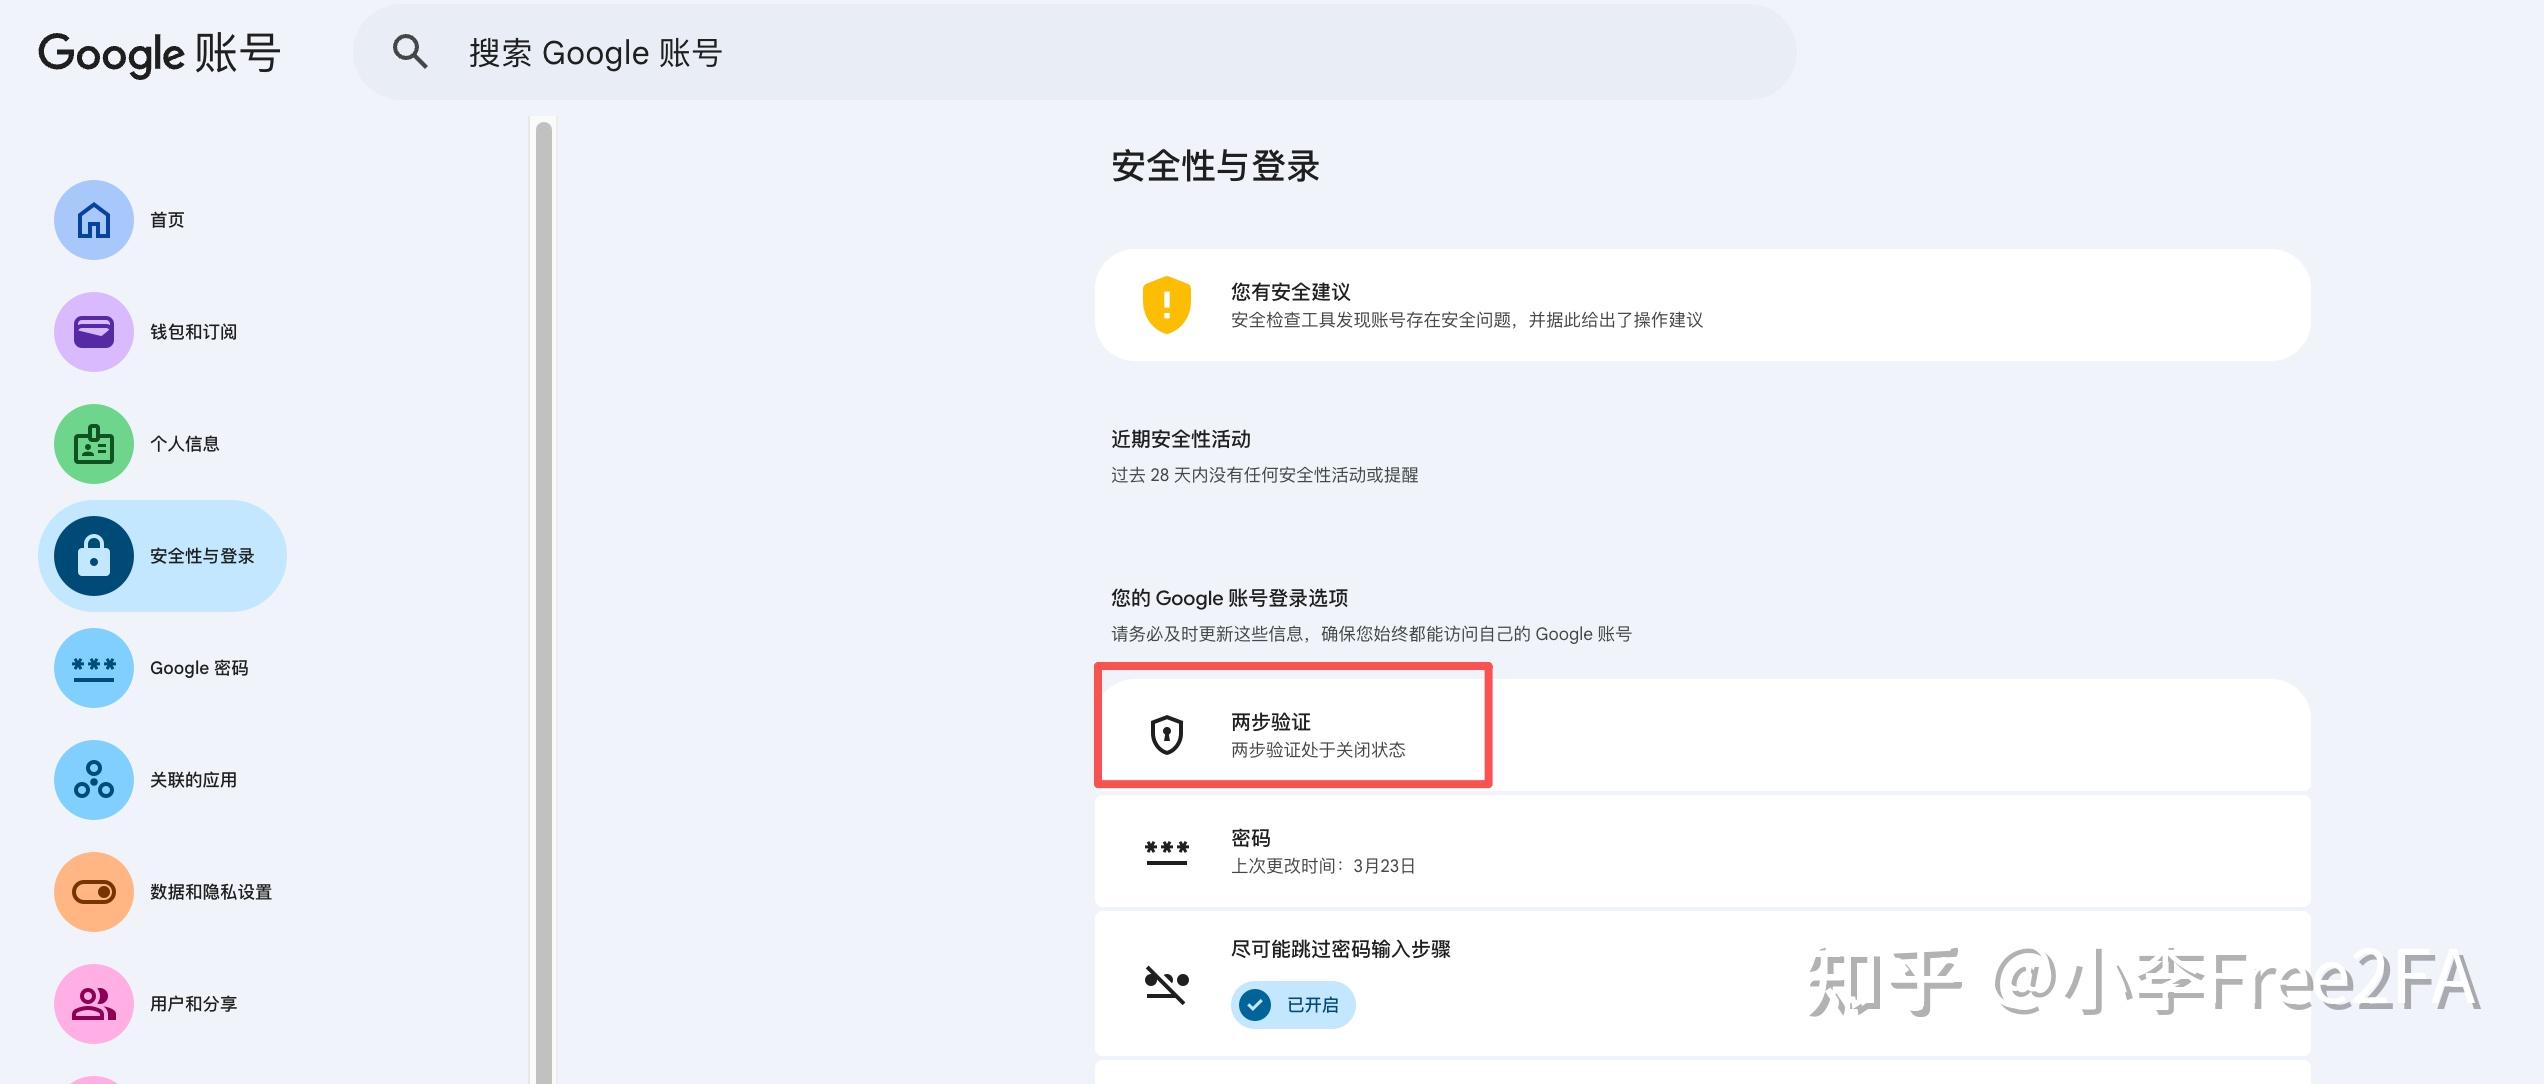Click 上次更改时间：3月23日 text

pos(1323,866)
